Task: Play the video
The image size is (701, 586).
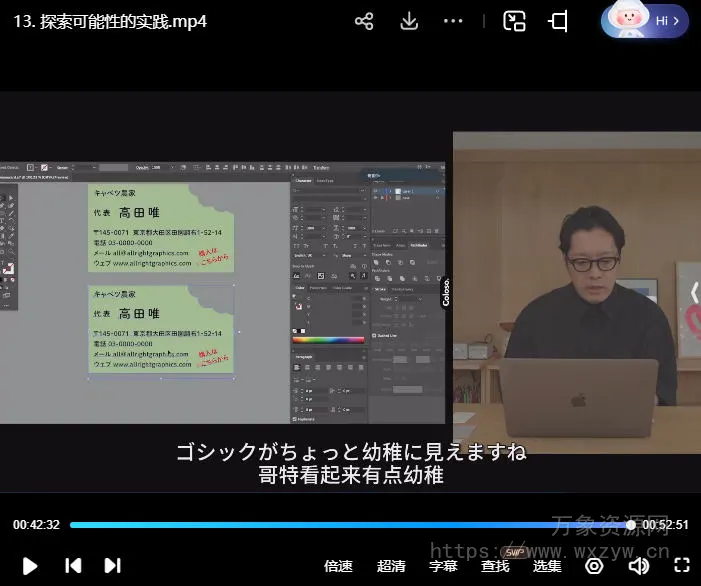Action: tap(30, 566)
